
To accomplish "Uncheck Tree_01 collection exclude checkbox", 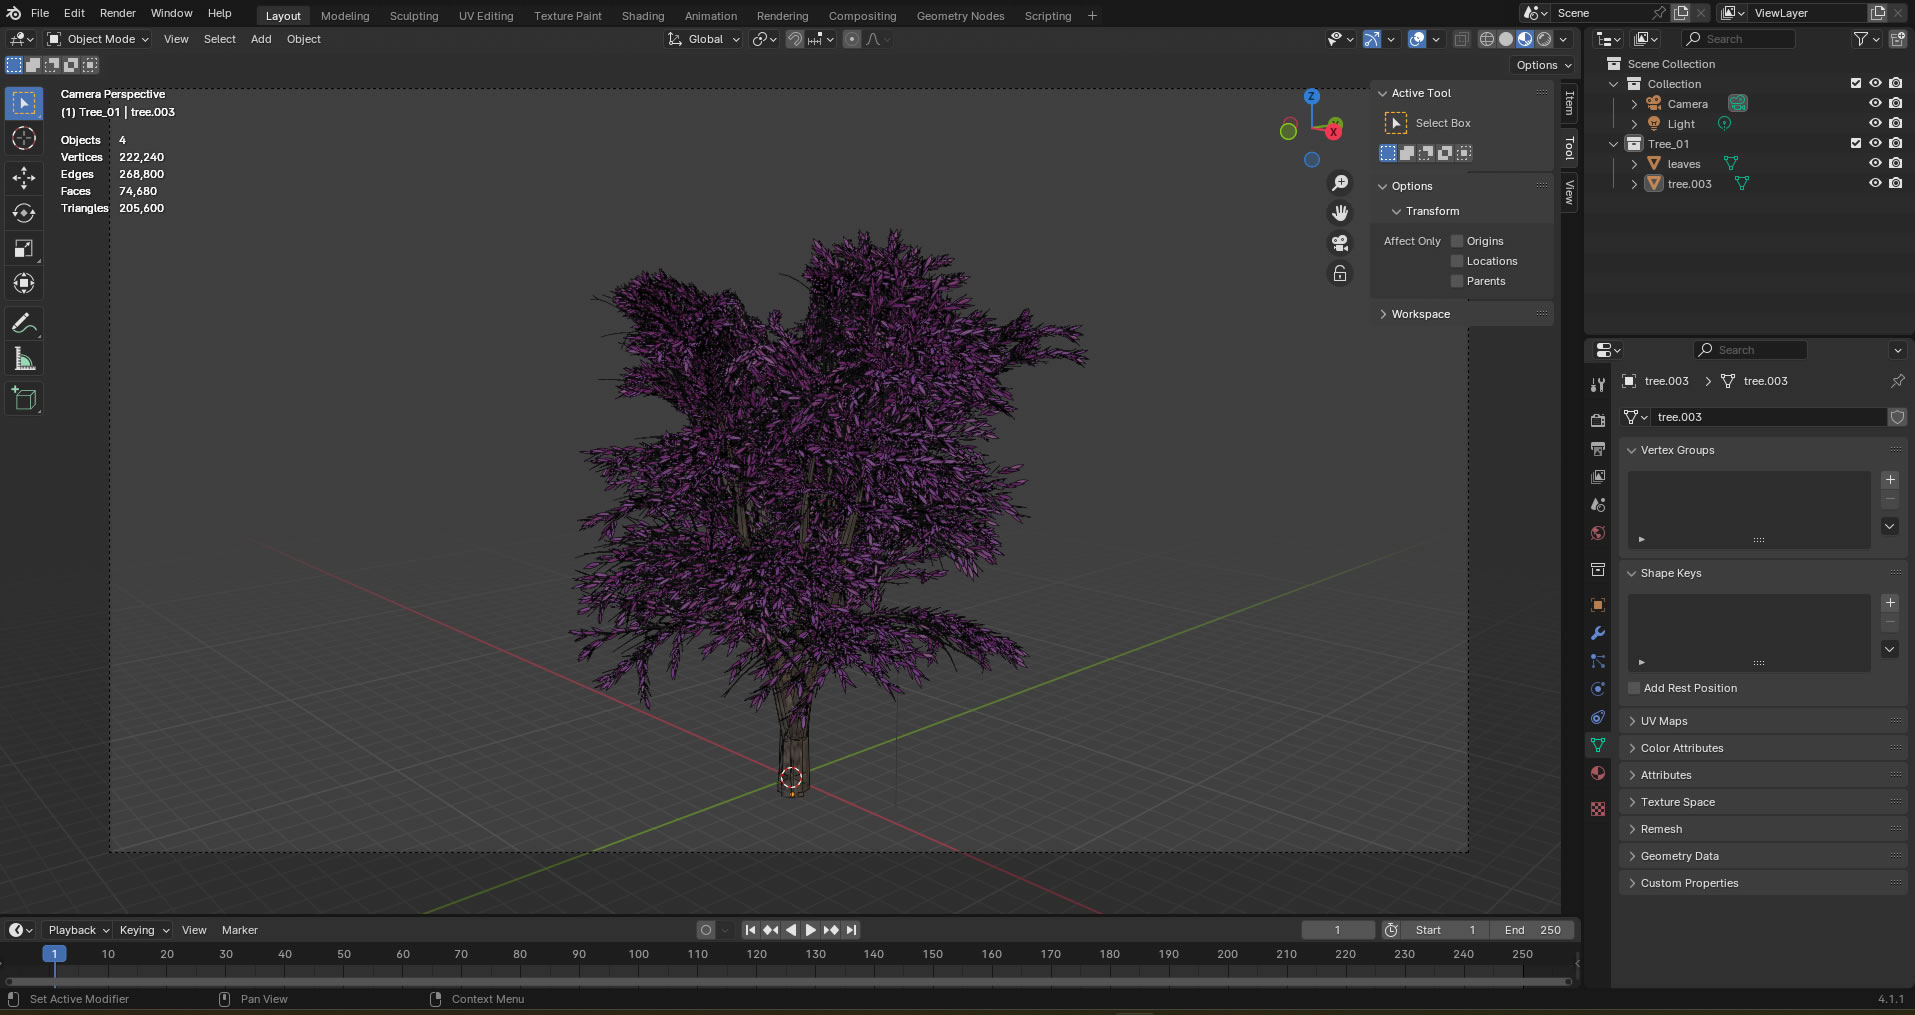I will coord(1856,143).
